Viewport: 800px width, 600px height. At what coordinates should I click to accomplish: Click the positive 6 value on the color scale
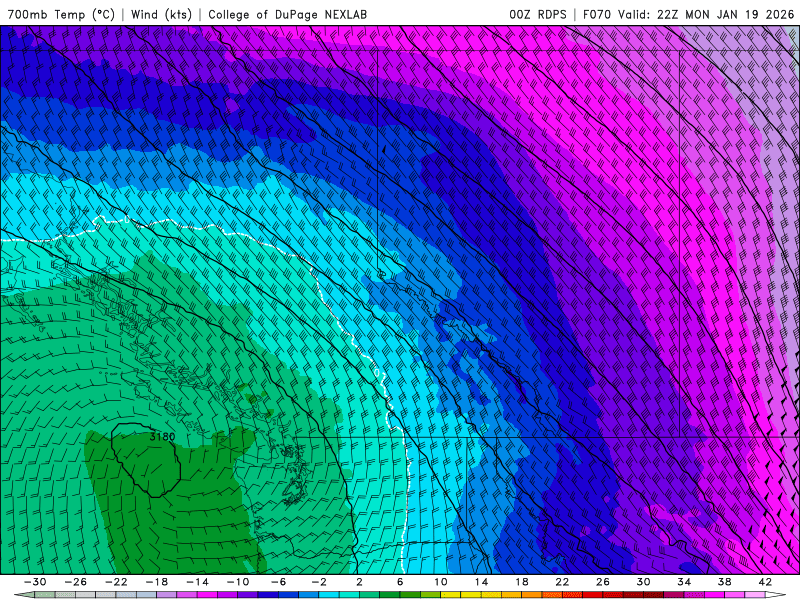point(400,582)
